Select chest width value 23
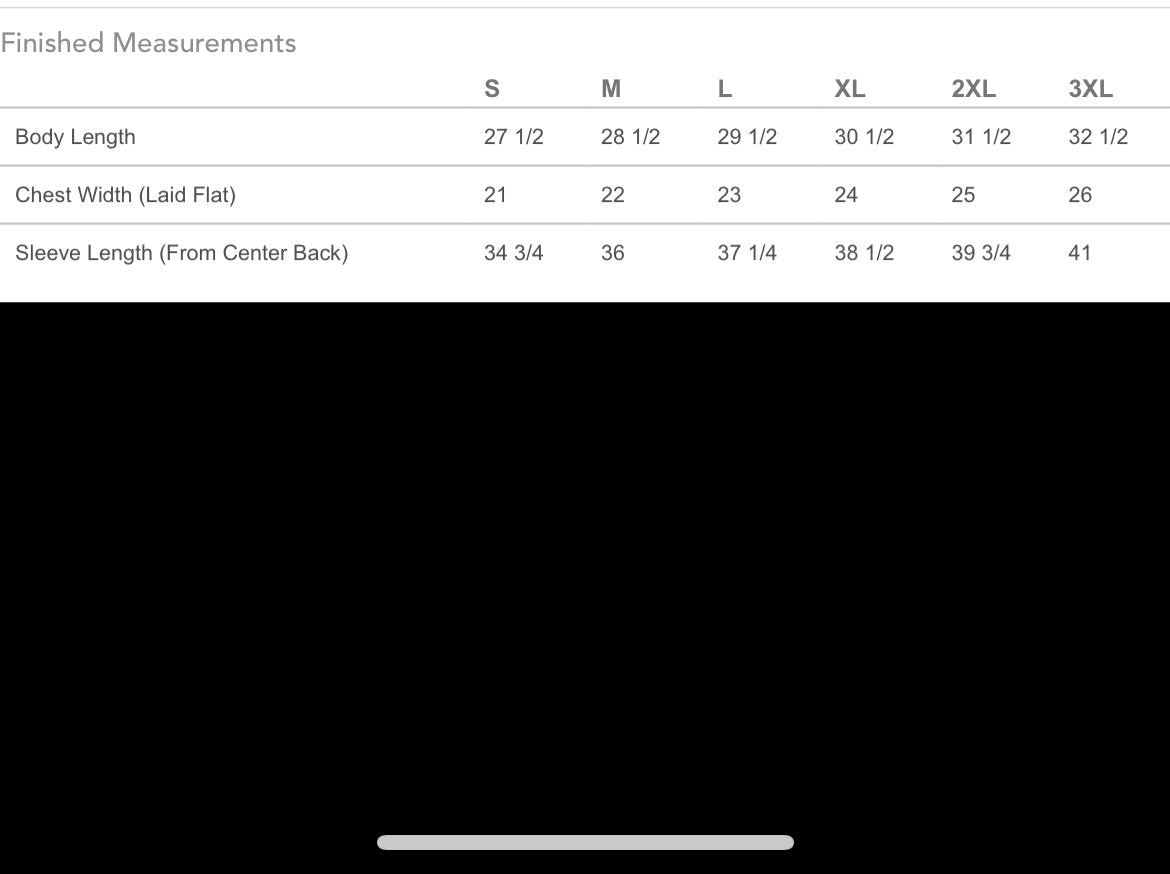This screenshot has height=874, width=1170. coord(729,195)
